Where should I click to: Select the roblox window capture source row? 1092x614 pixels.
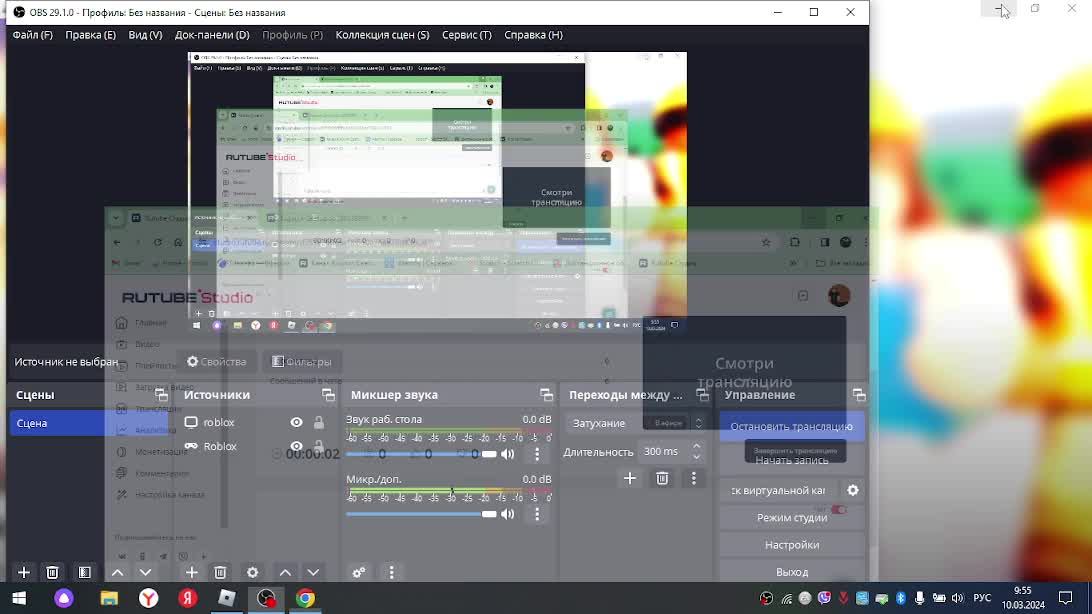pyautogui.click(x=254, y=422)
